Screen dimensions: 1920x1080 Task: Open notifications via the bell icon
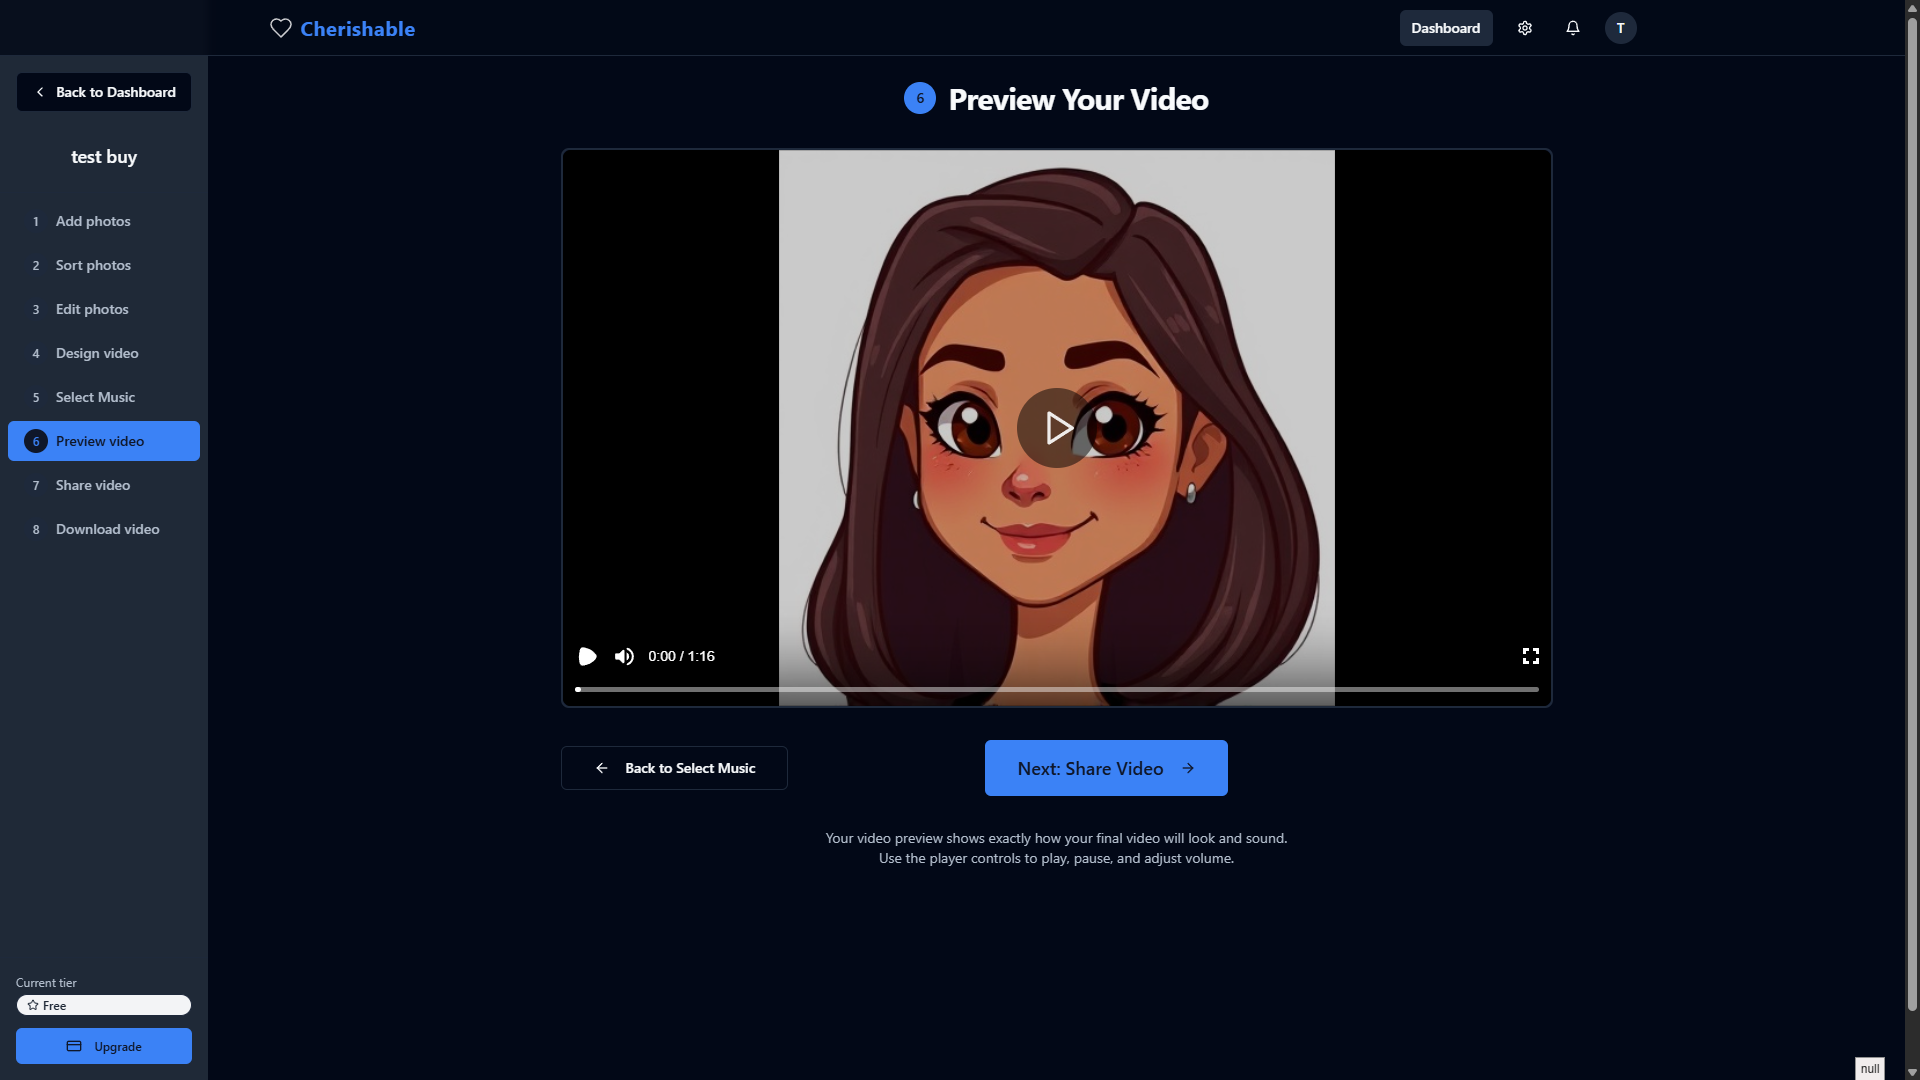pyautogui.click(x=1572, y=28)
